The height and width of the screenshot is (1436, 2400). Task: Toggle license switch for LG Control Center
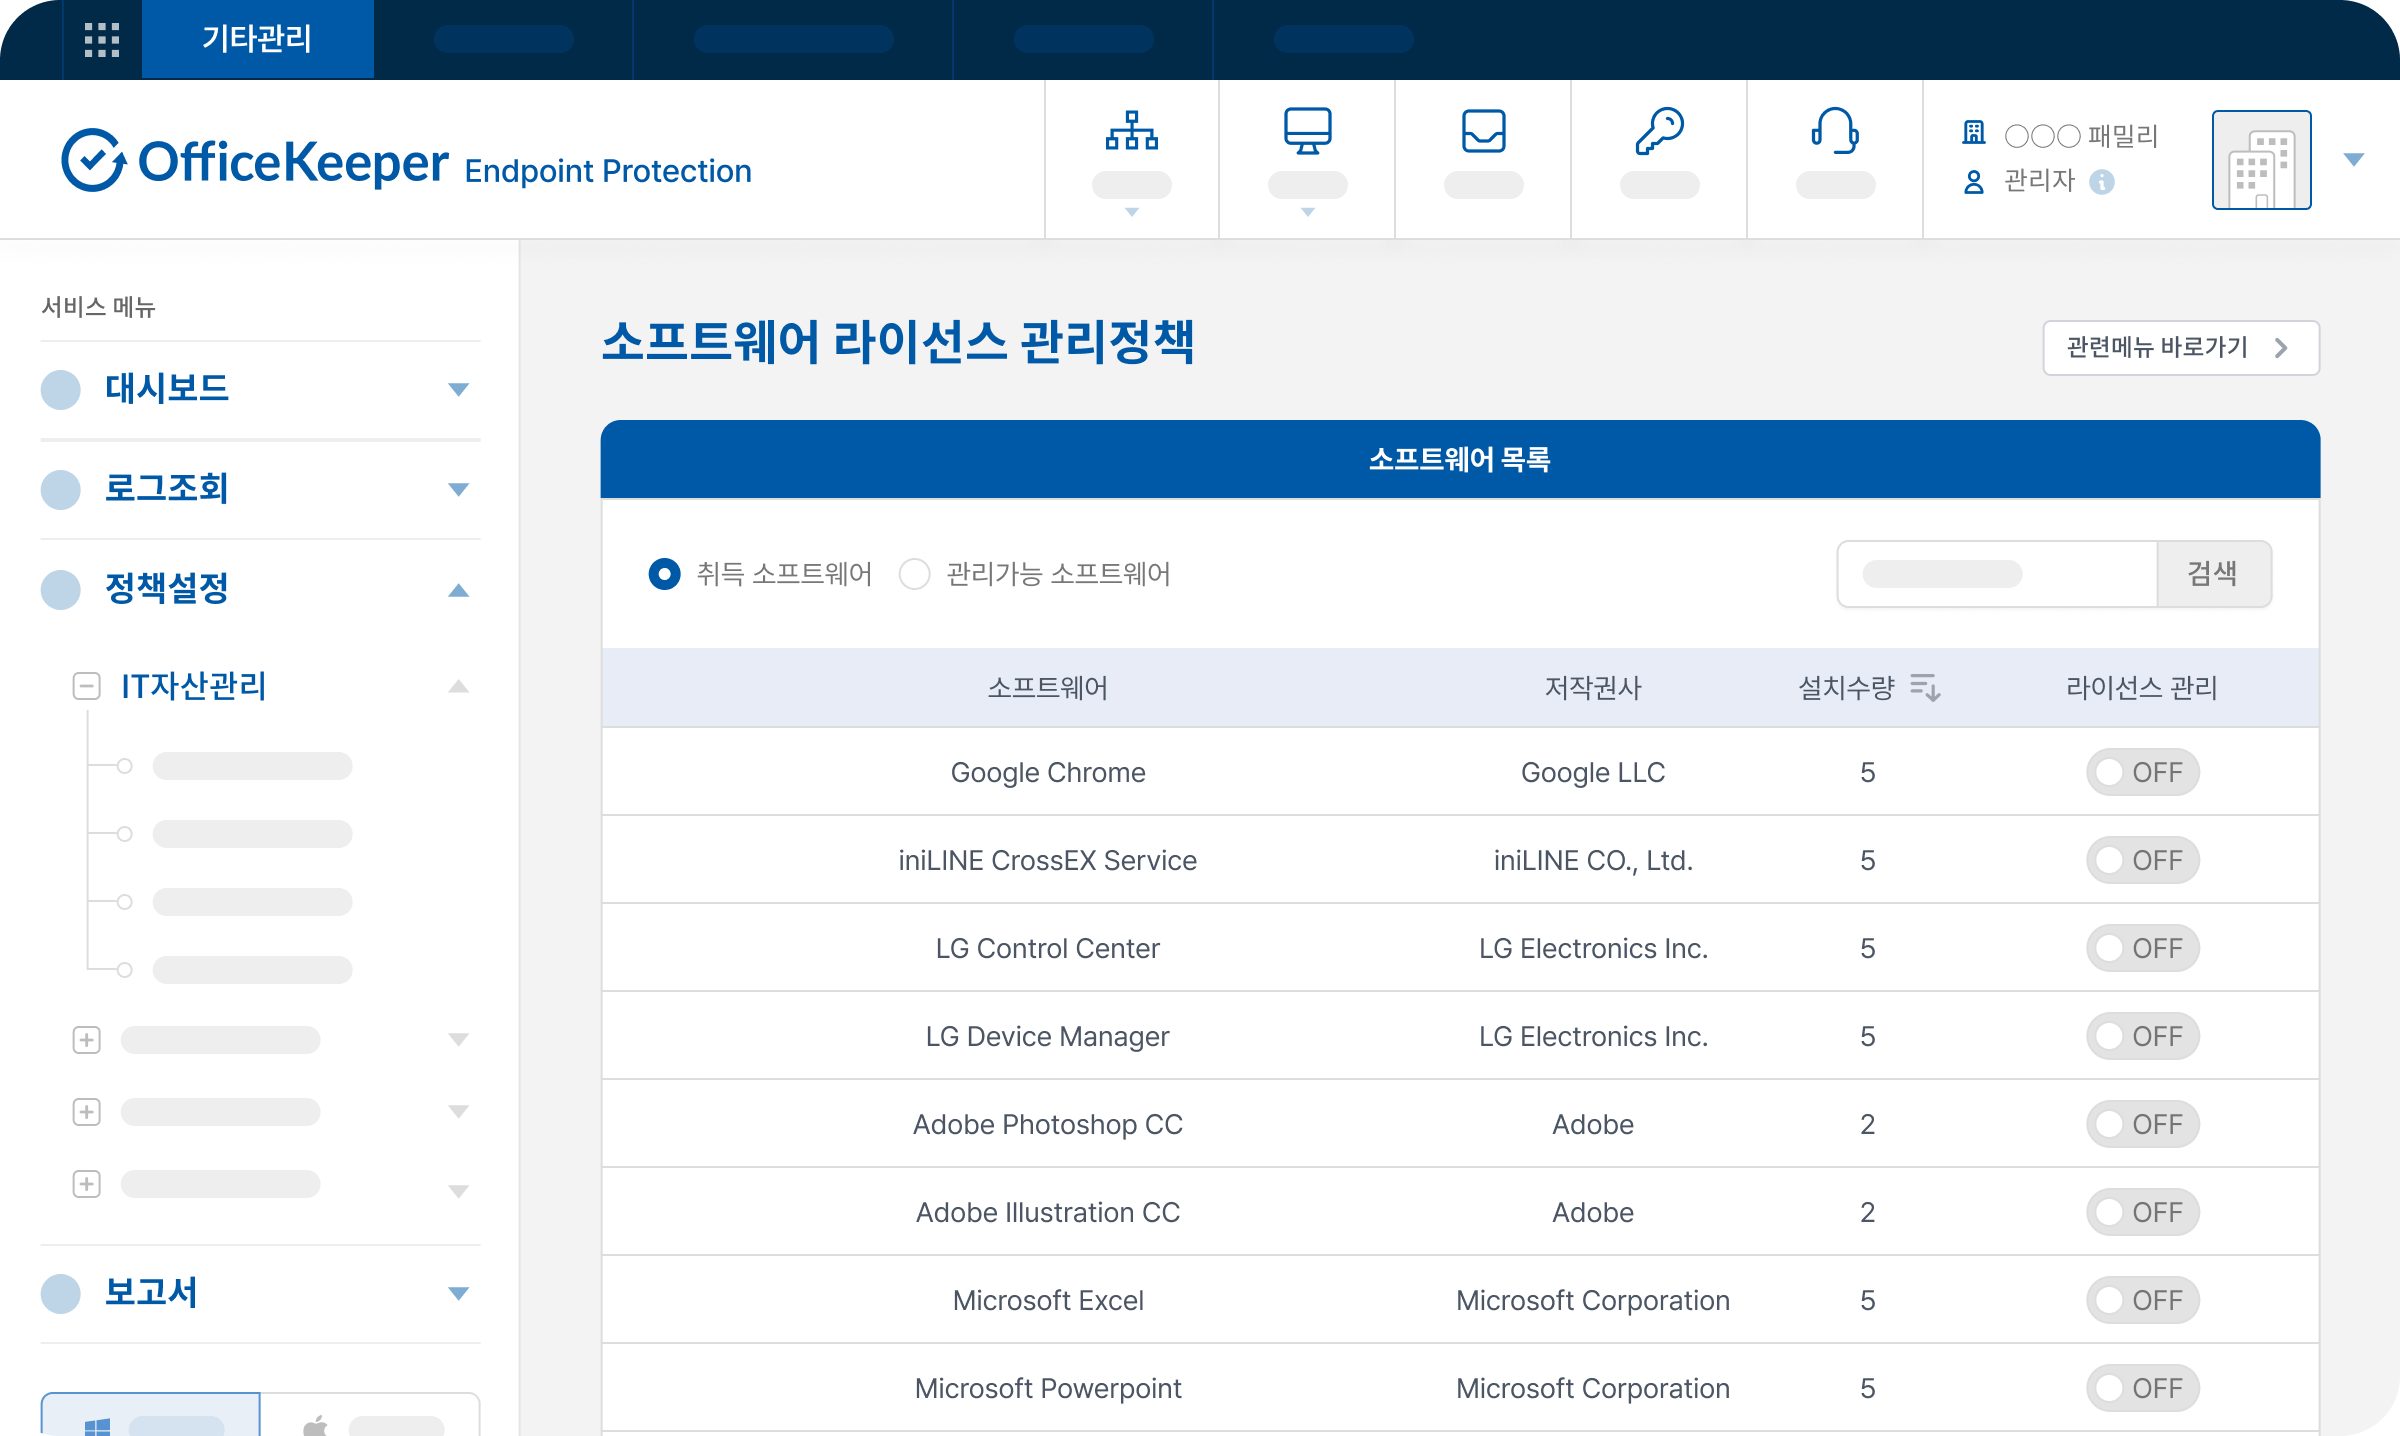(x=2142, y=948)
